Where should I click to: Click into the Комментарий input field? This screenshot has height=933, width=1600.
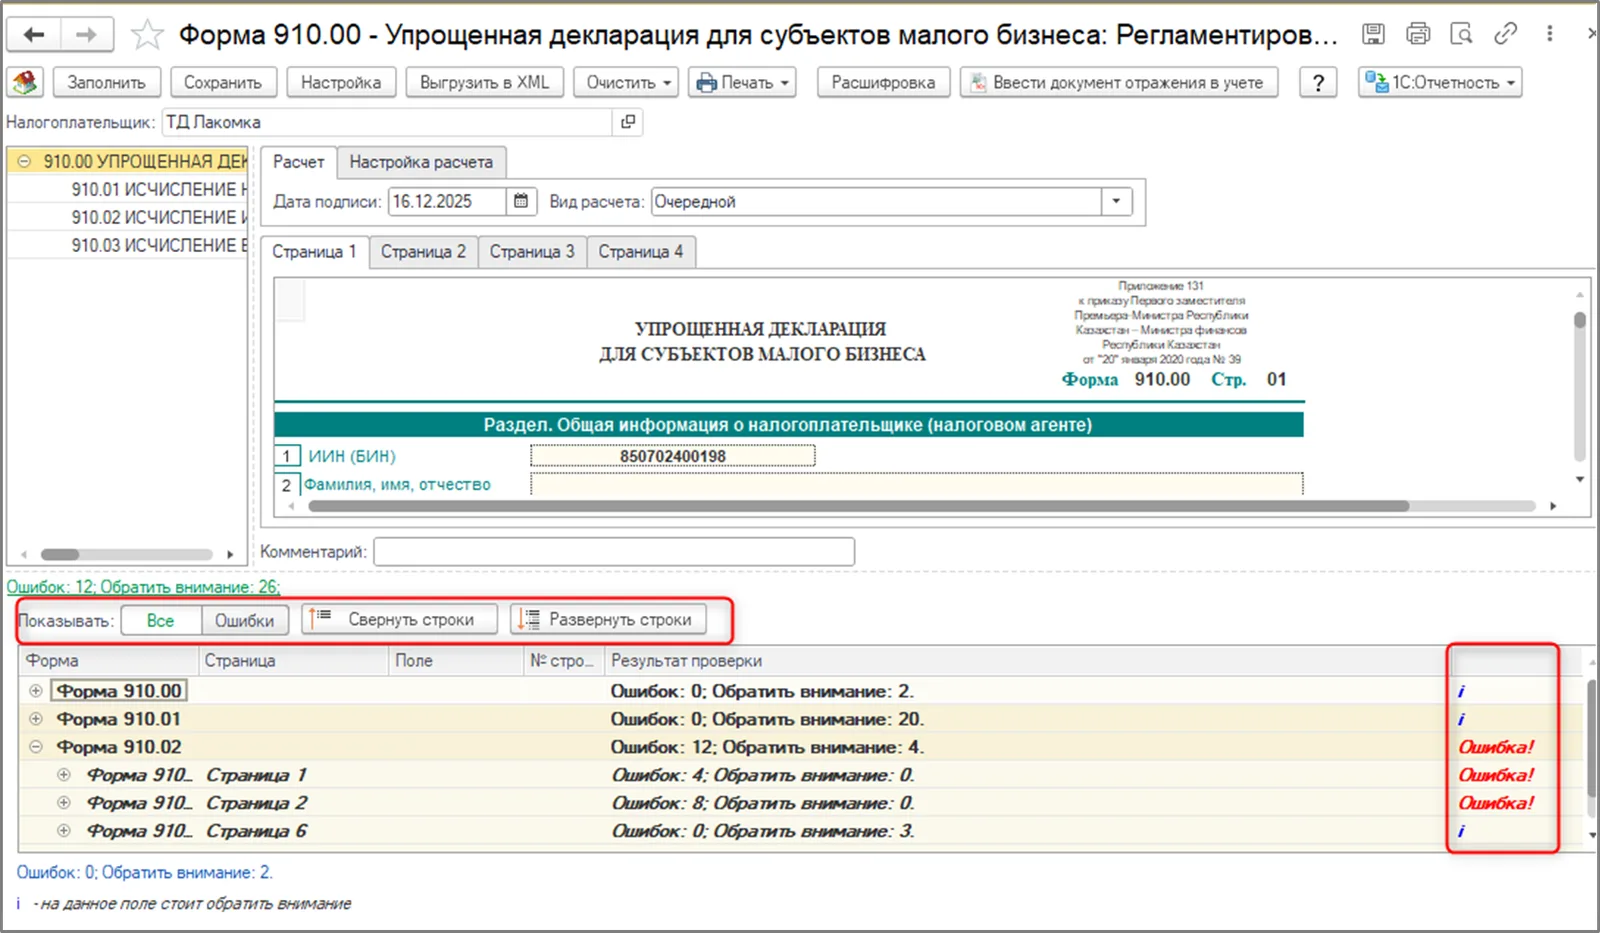614,551
